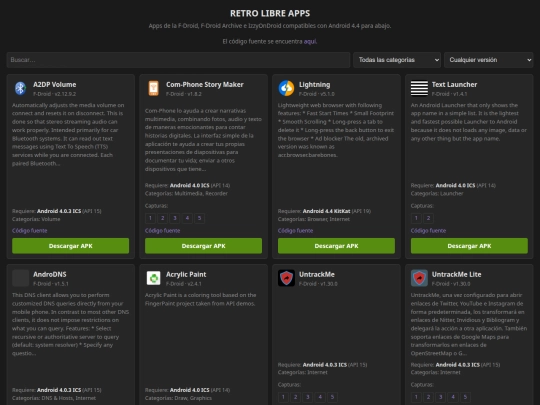The image size is (540, 405).
Task: Open screenshot 2 of UntrackMe Lite
Action: point(428,397)
